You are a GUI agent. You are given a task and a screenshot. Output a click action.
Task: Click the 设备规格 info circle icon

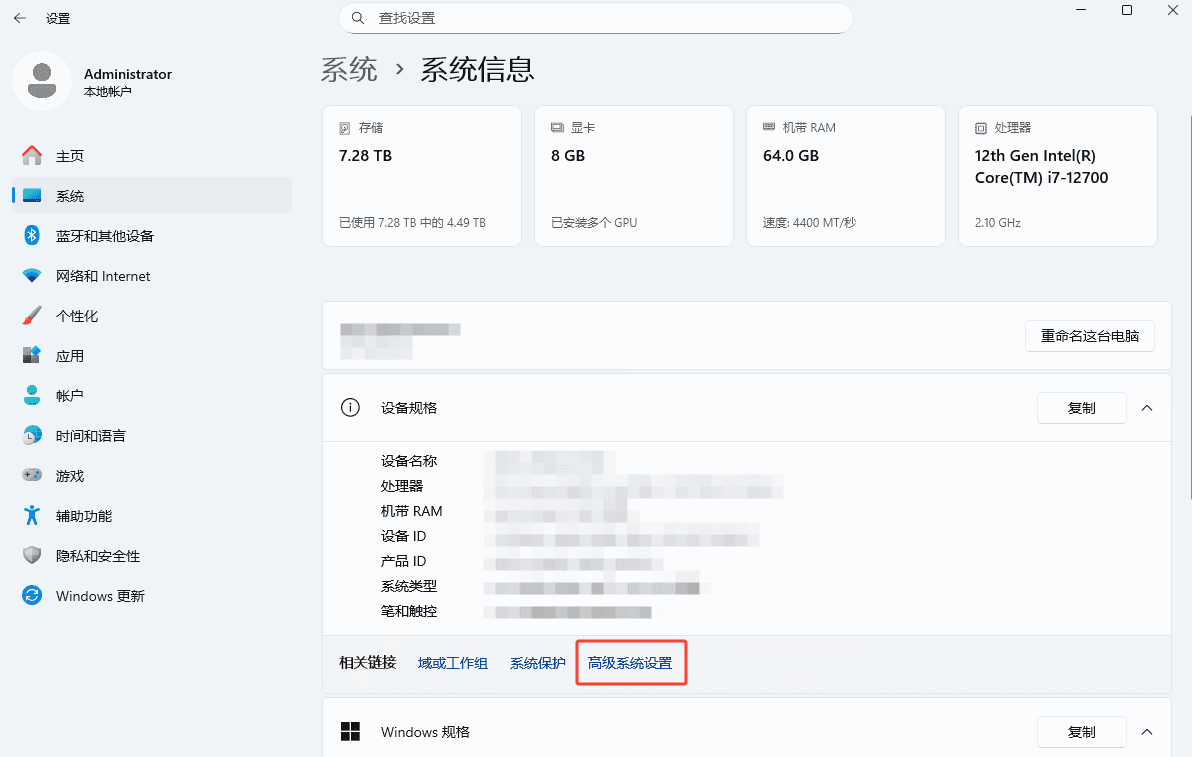point(350,408)
